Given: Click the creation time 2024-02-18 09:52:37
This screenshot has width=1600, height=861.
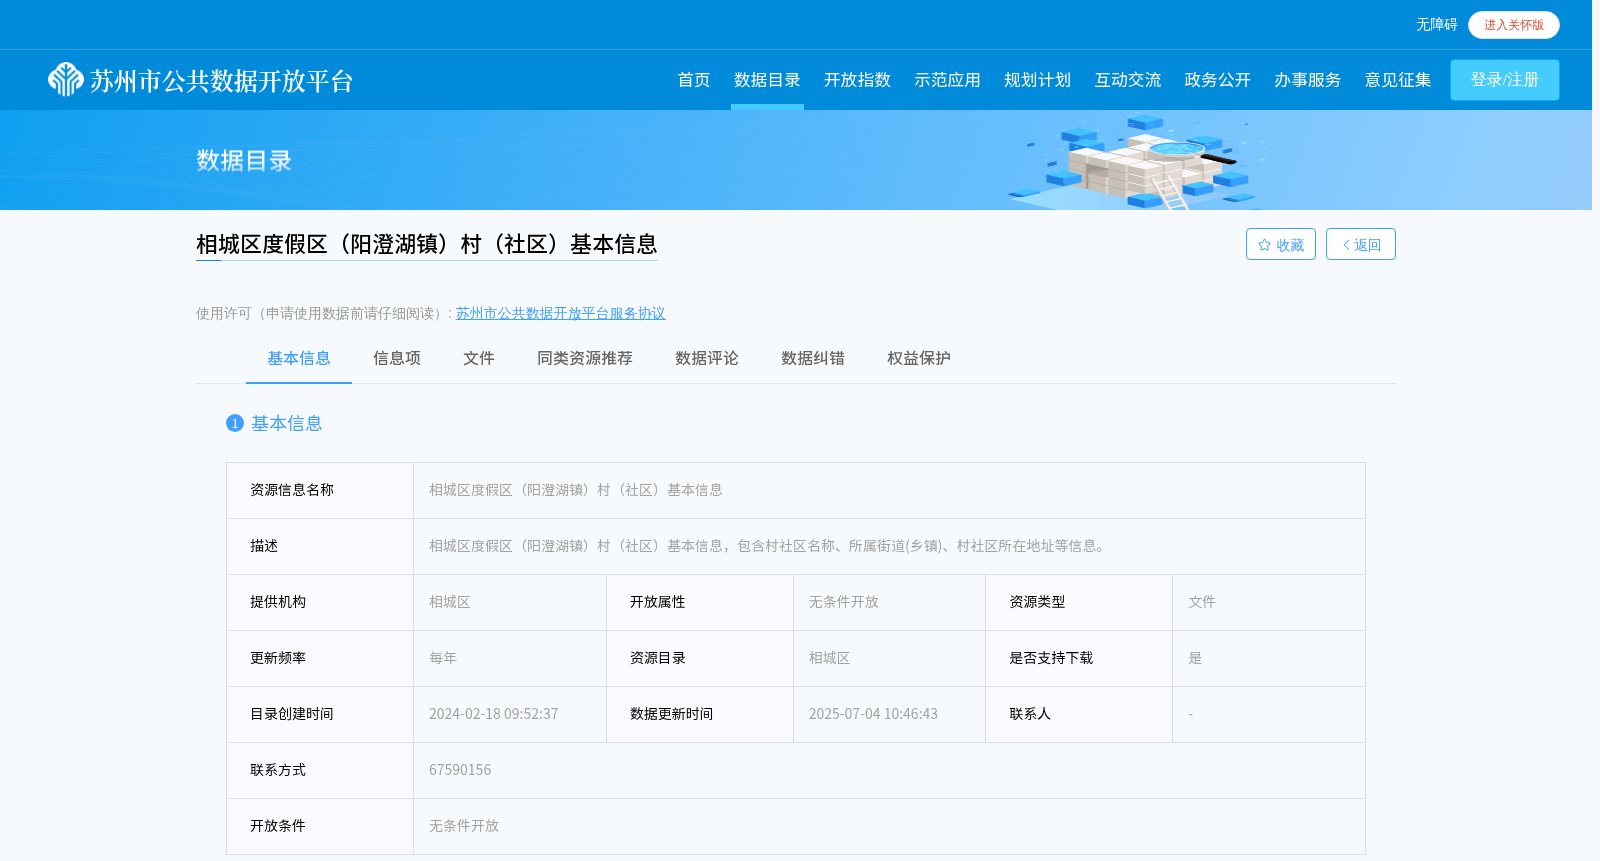Looking at the screenshot, I should click(x=494, y=714).
